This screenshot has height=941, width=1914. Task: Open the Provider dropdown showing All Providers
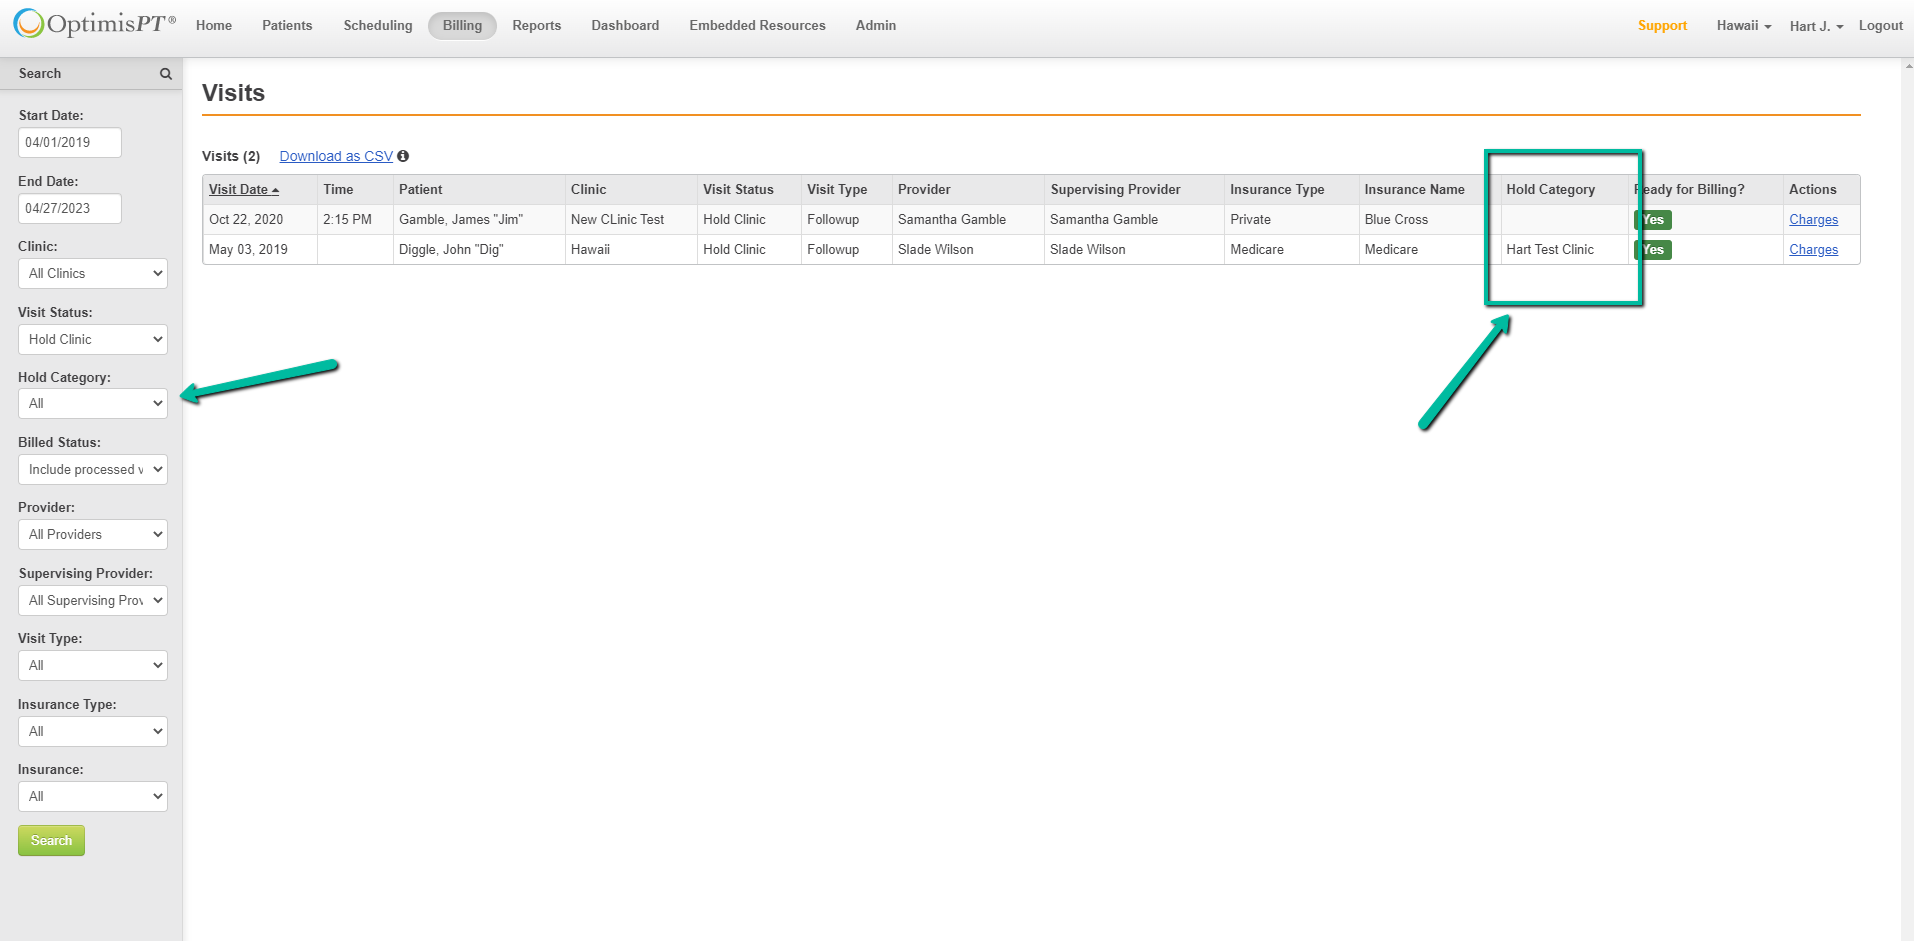click(x=92, y=534)
